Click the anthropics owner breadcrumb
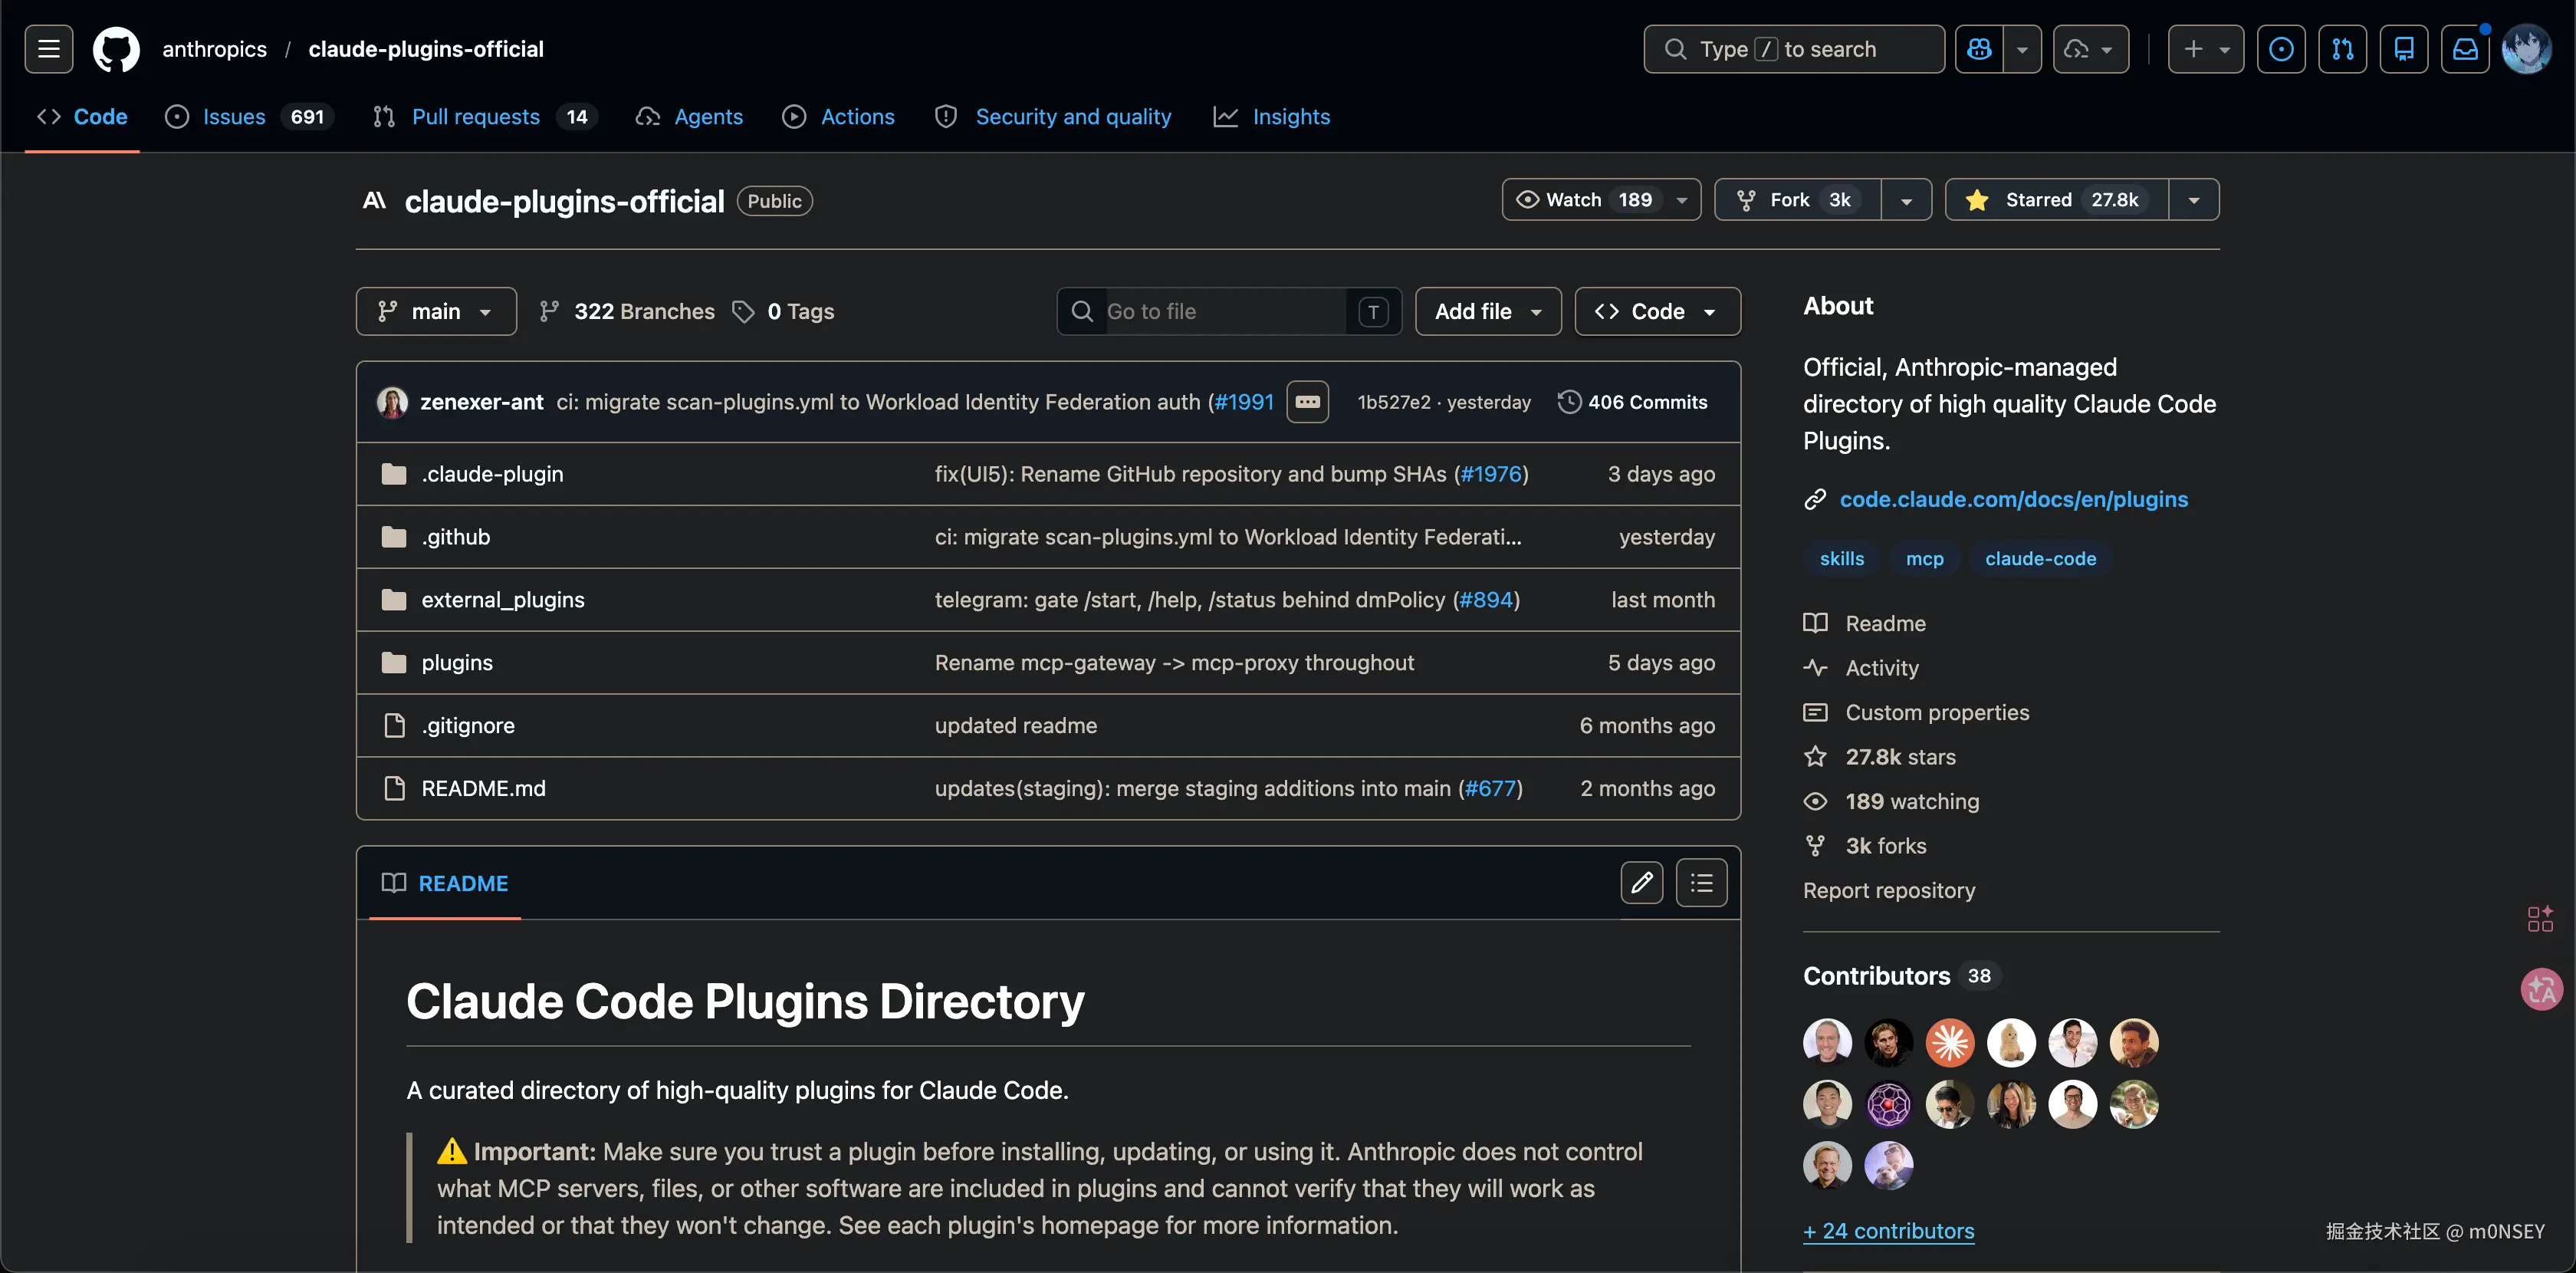Viewport: 2576px width, 1273px height. 214,49
